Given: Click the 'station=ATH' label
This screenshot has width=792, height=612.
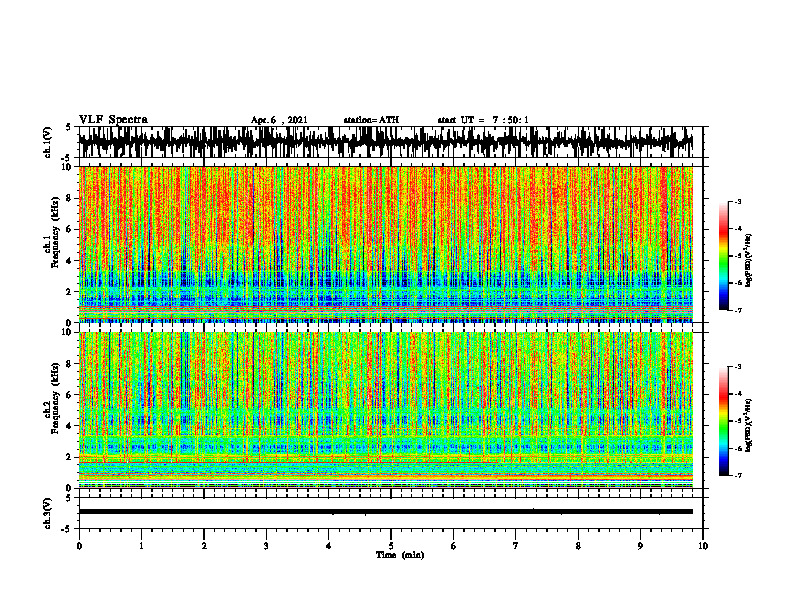Looking at the screenshot, I should coord(371,120).
